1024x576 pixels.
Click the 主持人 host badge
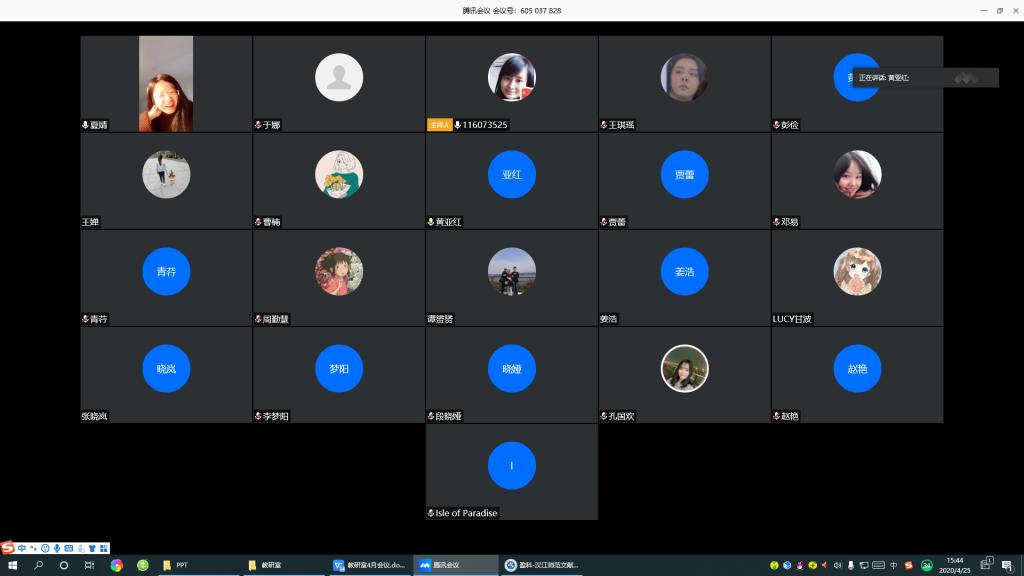(x=439, y=125)
